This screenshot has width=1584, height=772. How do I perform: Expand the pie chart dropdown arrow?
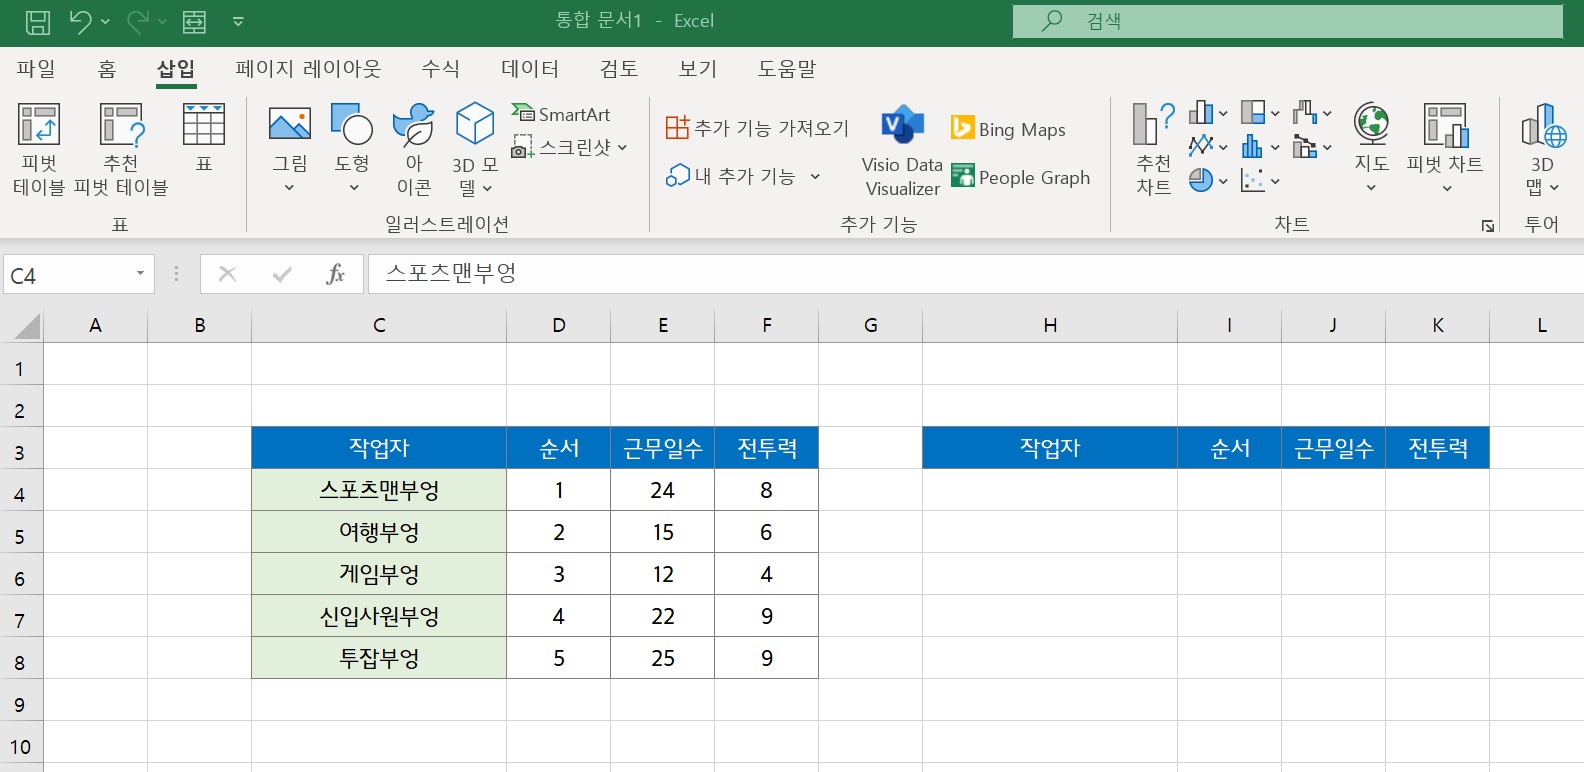pos(1223,181)
